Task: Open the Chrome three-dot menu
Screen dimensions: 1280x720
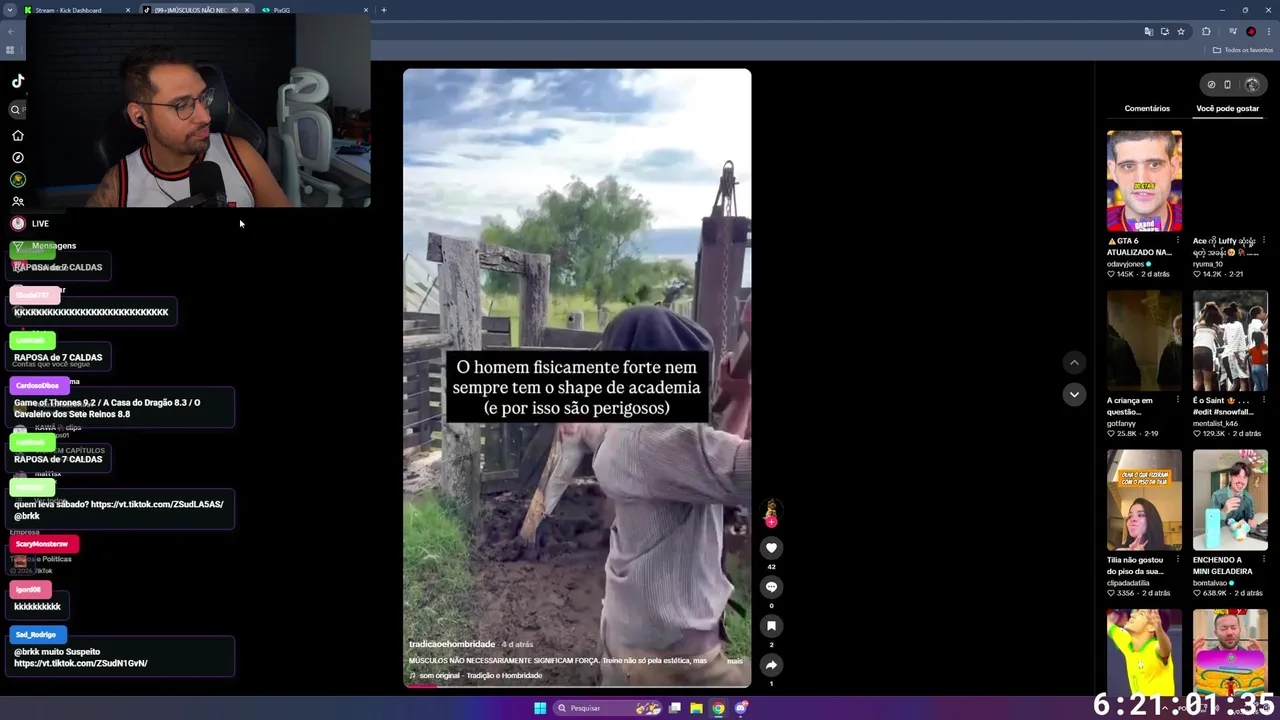Action: click(x=1268, y=32)
